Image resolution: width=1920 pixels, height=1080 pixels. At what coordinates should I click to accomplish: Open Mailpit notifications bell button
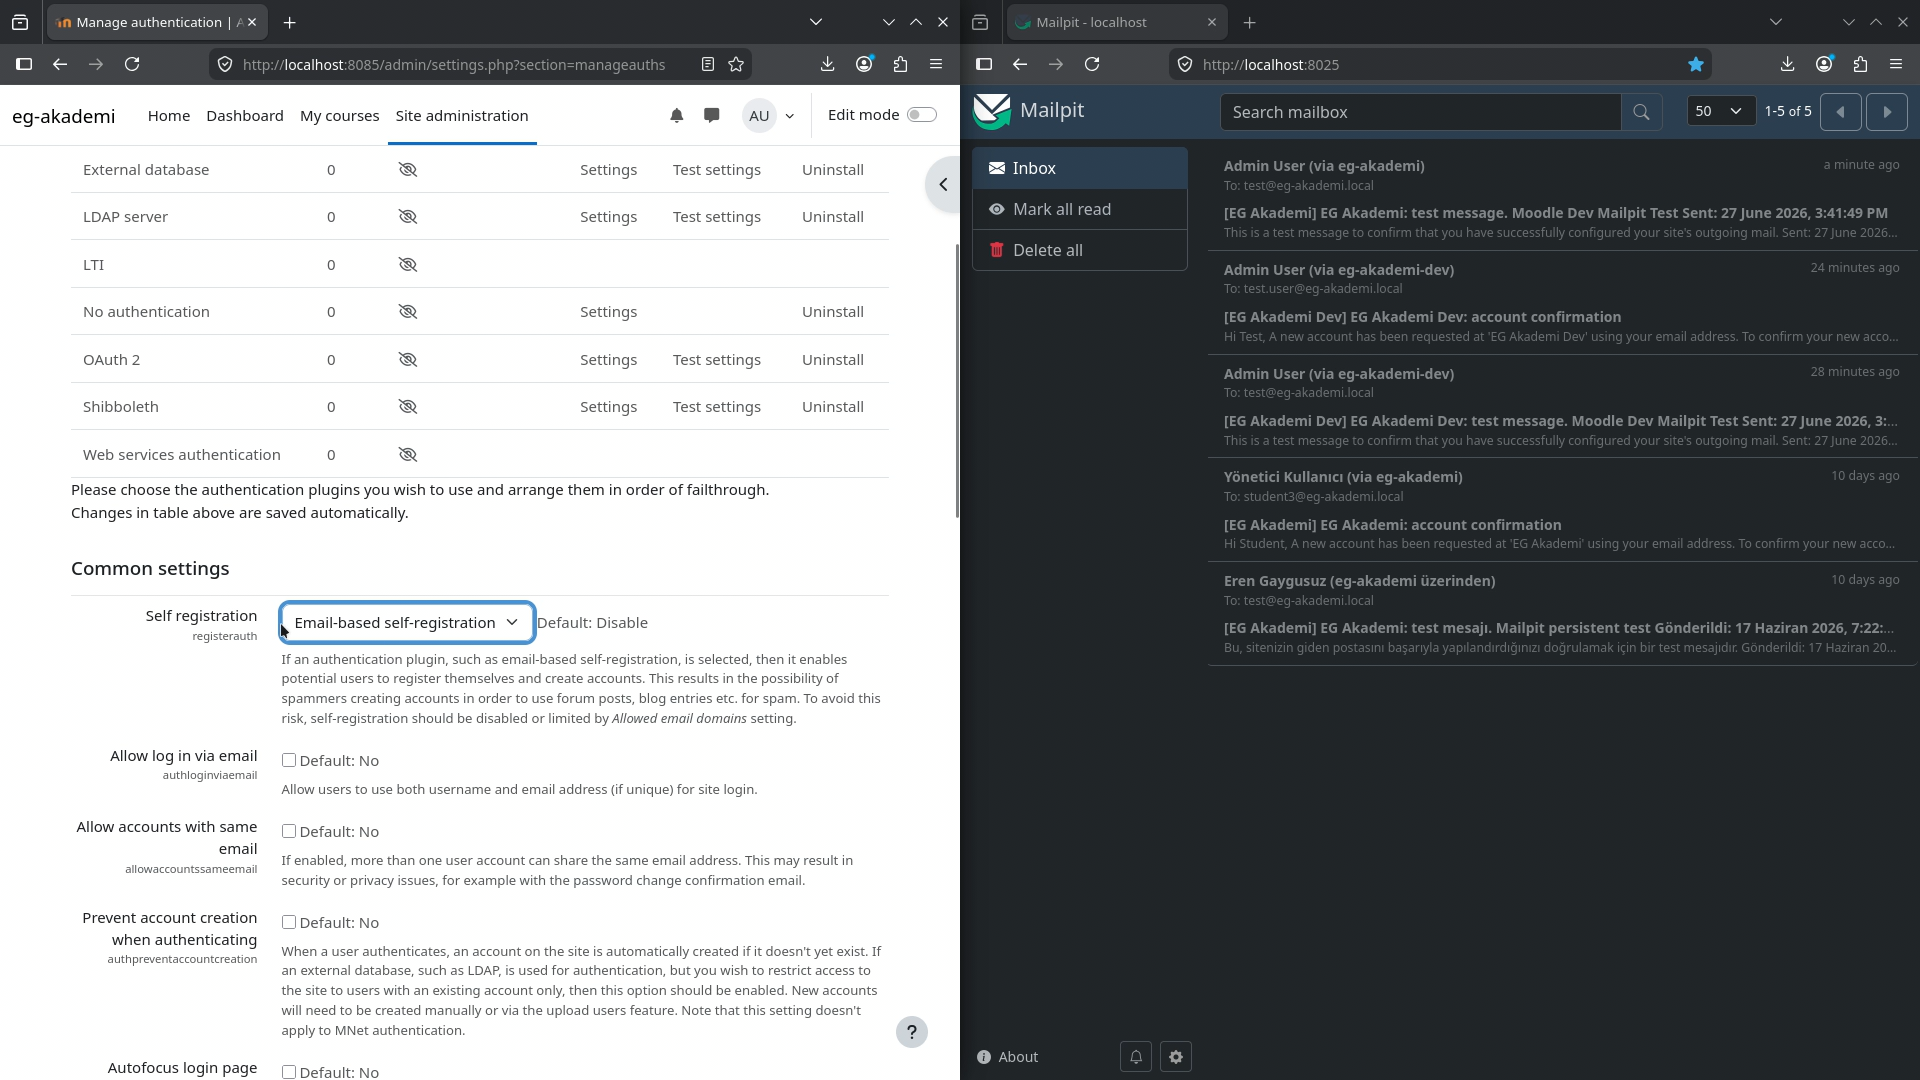tap(1136, 1057)
